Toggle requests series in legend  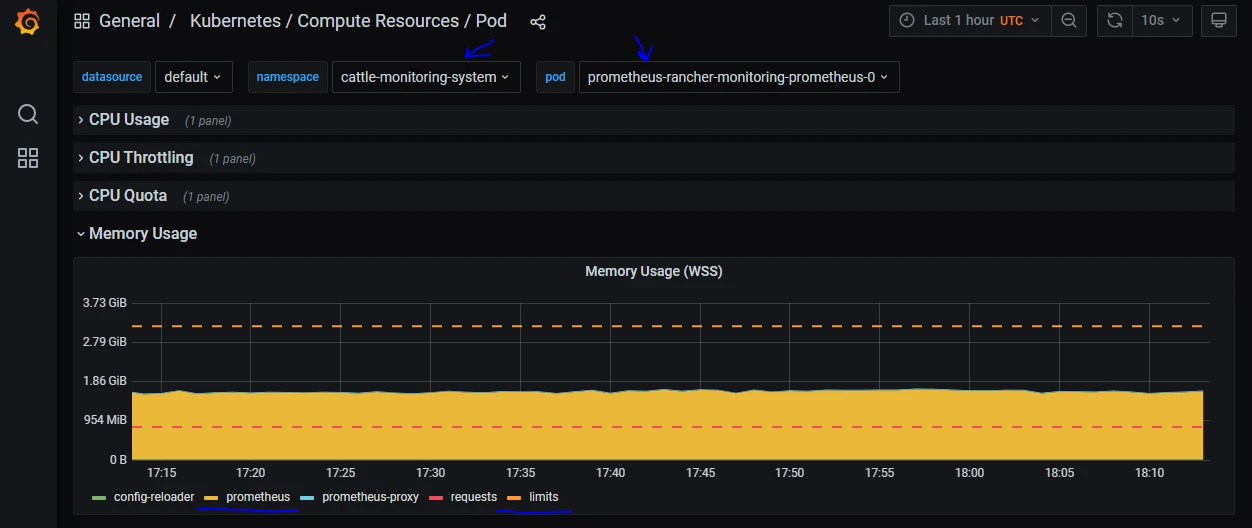pyautogui.click(x=474, y=497)
